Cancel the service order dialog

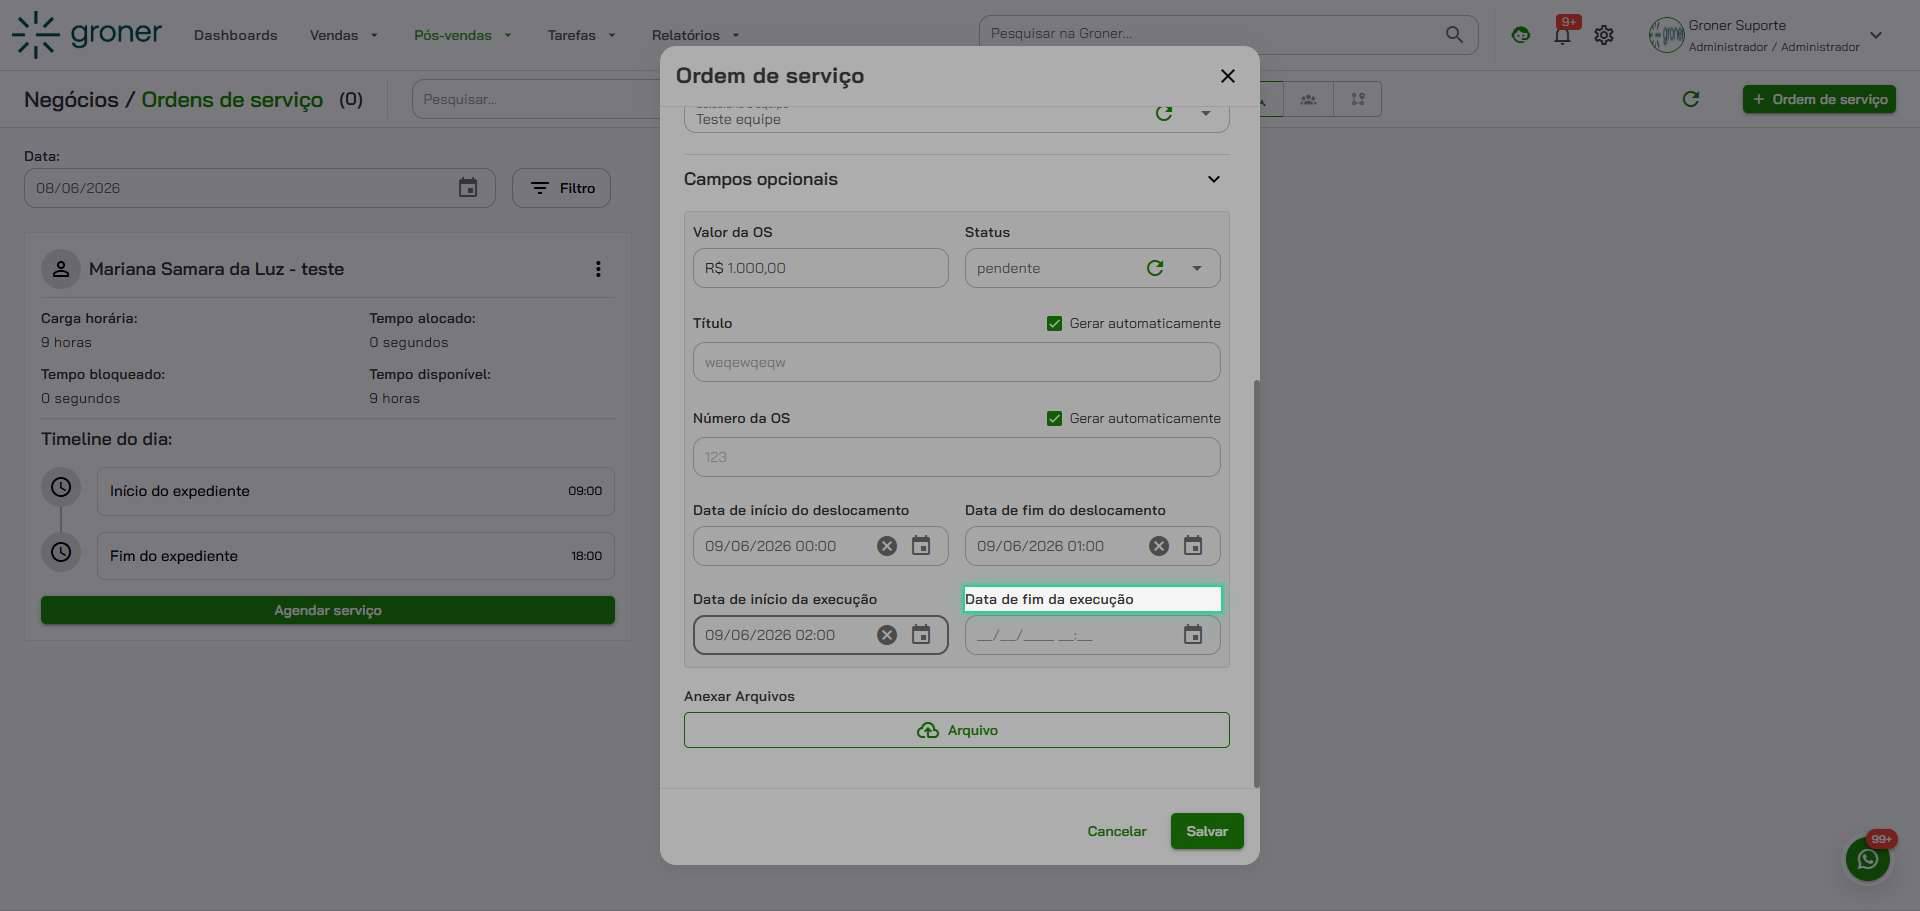pyautogui.click(x=1117, y=831)
